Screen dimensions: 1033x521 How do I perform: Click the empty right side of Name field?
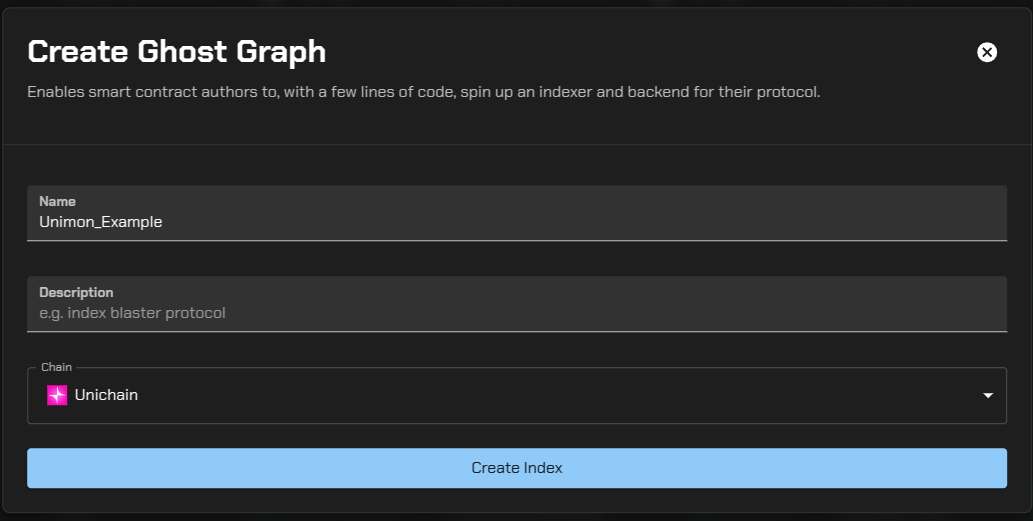point(800,222)
